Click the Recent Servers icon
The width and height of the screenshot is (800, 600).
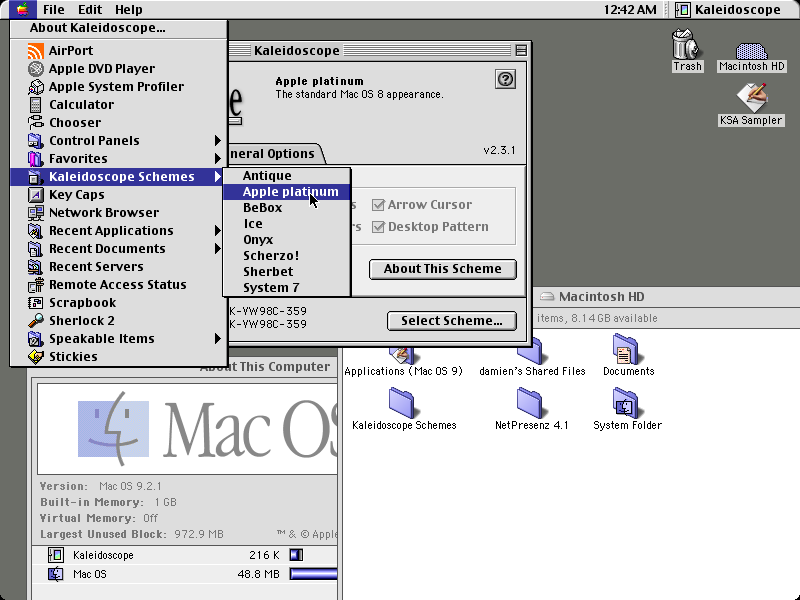(x=36, y=267)
